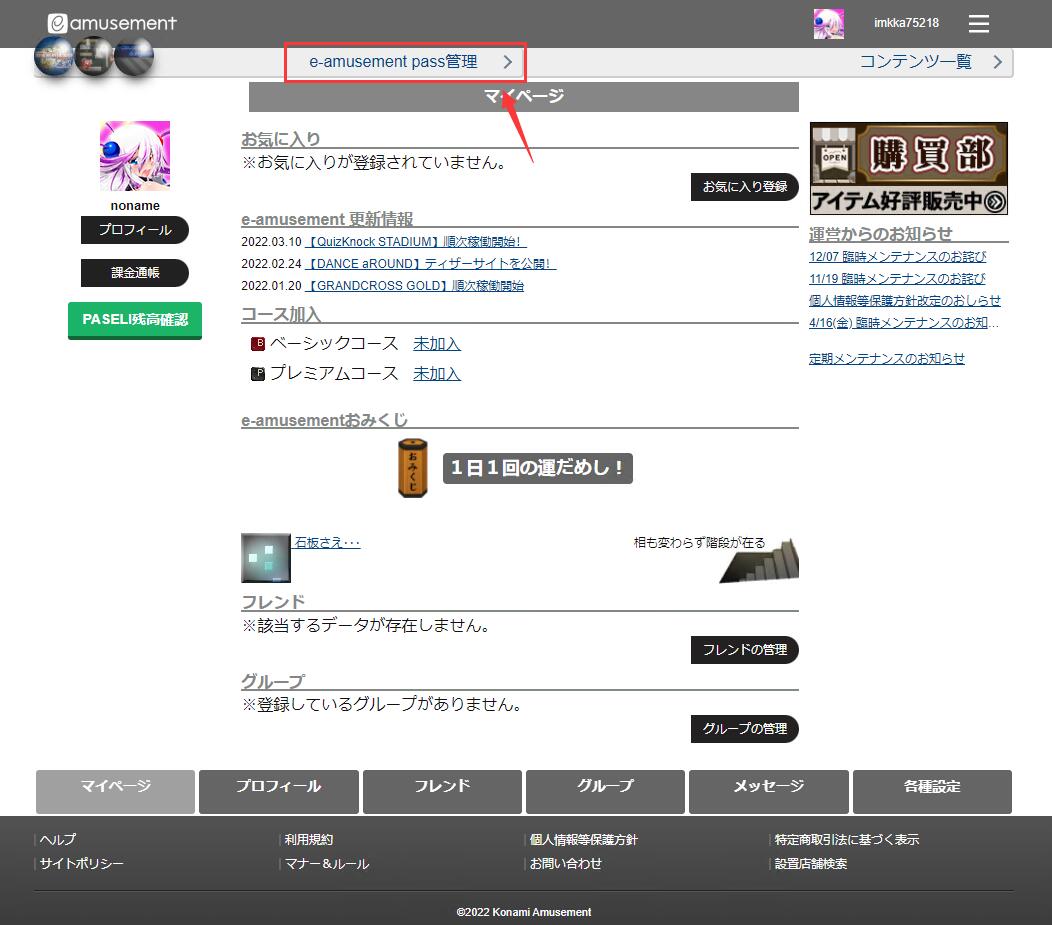Image resolution: width=1052 pixels, height=925 pixels.
Task: Click the stone tablet game thumbnail
Action: (265, 558)
